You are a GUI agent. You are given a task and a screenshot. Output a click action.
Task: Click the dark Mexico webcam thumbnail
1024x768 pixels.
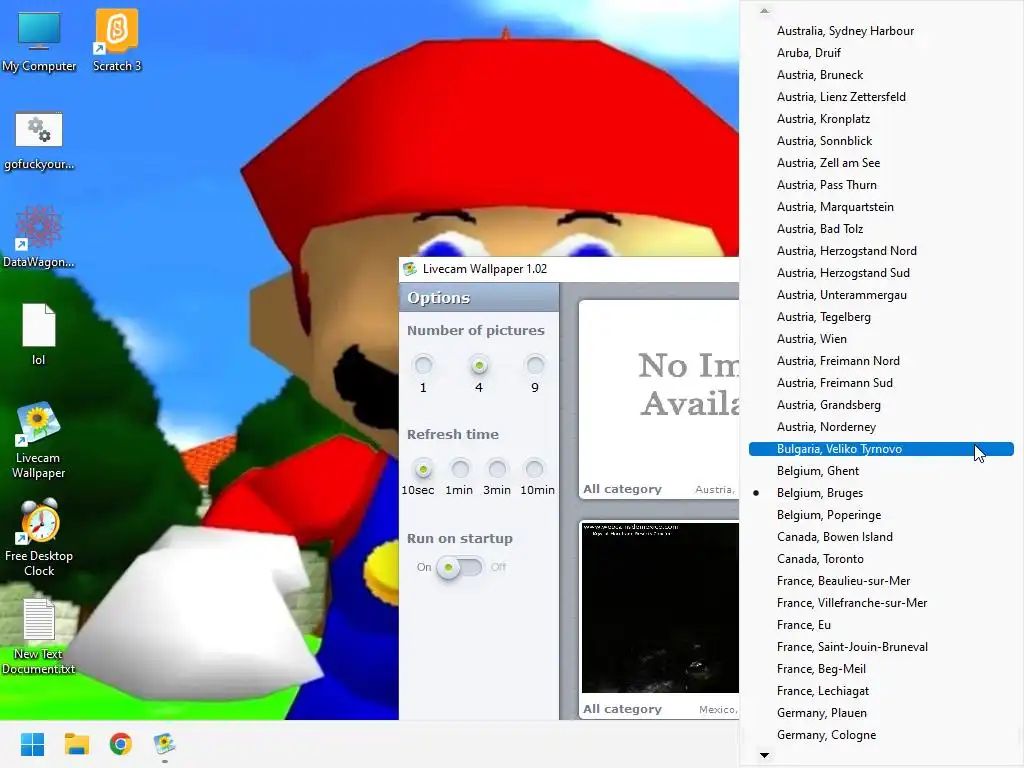pyautogui.click(x=660, y=607)
